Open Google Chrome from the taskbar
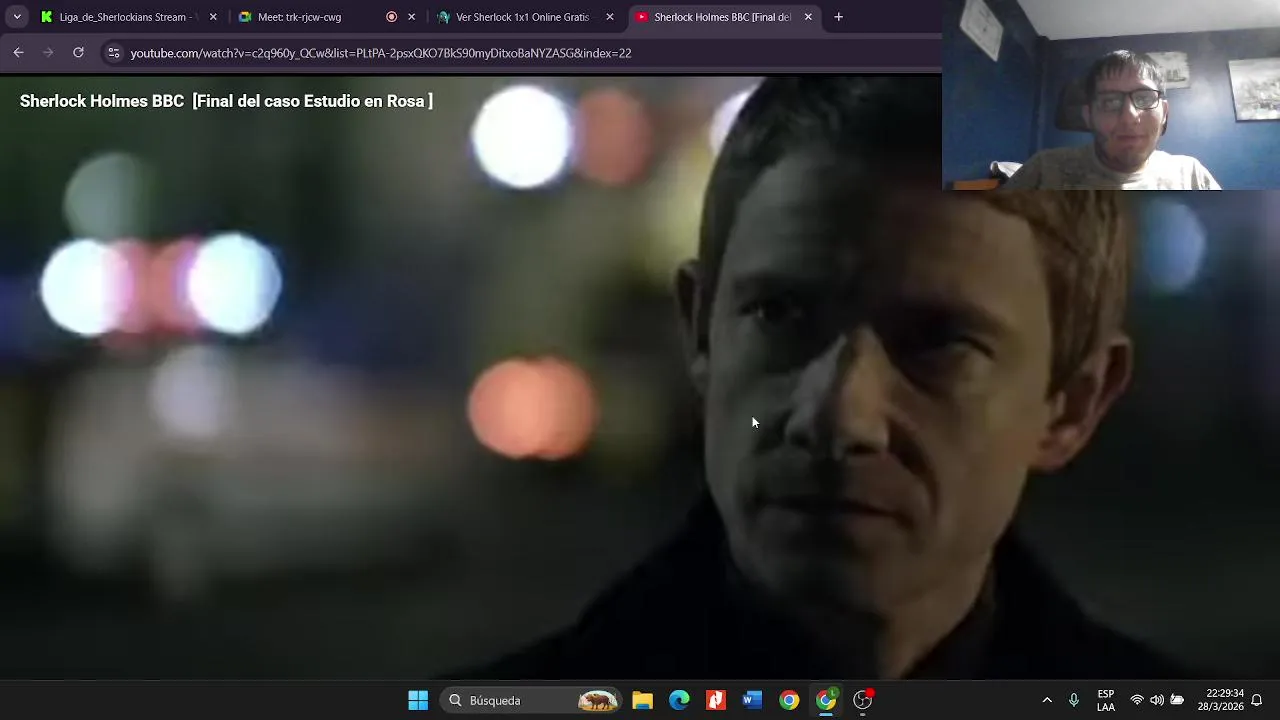This screenshot has height=720, width=1280. (789, 700)
